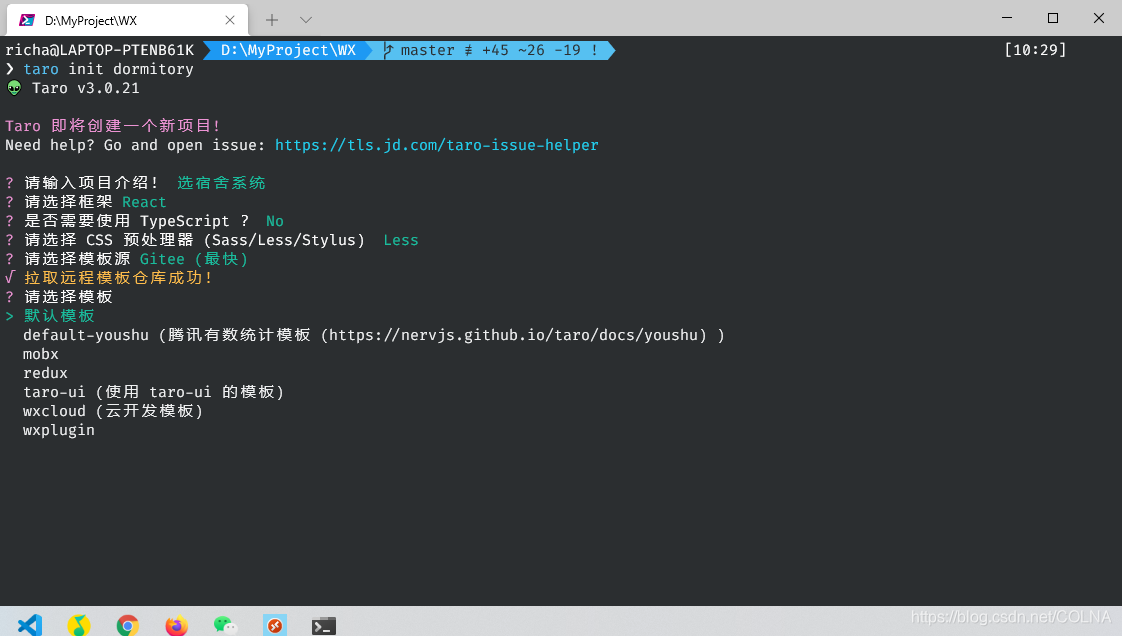1122x636 pixels.
Task: Close the D:\MyProject\WX tab
Action: click(x=230, y=20)
